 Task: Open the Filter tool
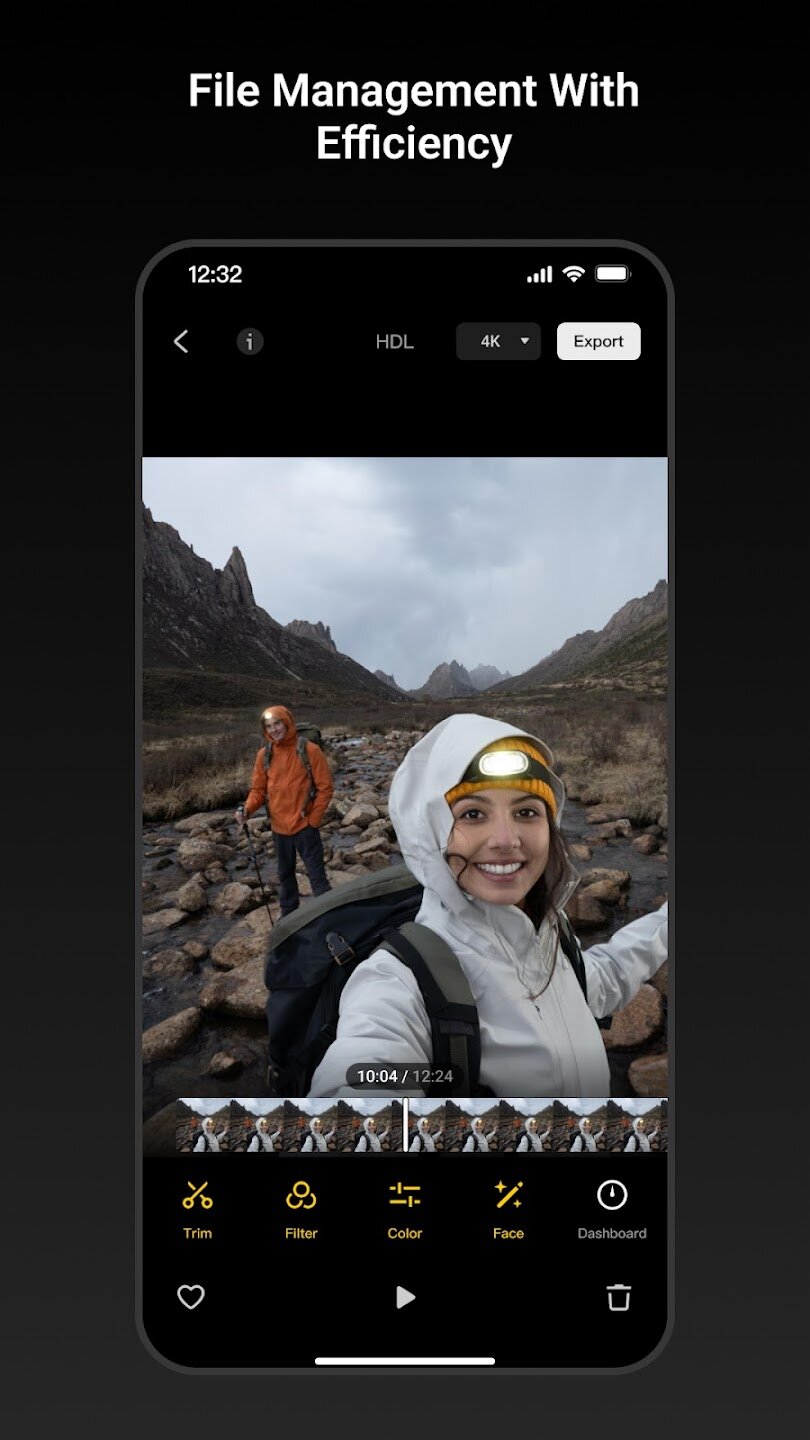click(x=301, y=1209)
